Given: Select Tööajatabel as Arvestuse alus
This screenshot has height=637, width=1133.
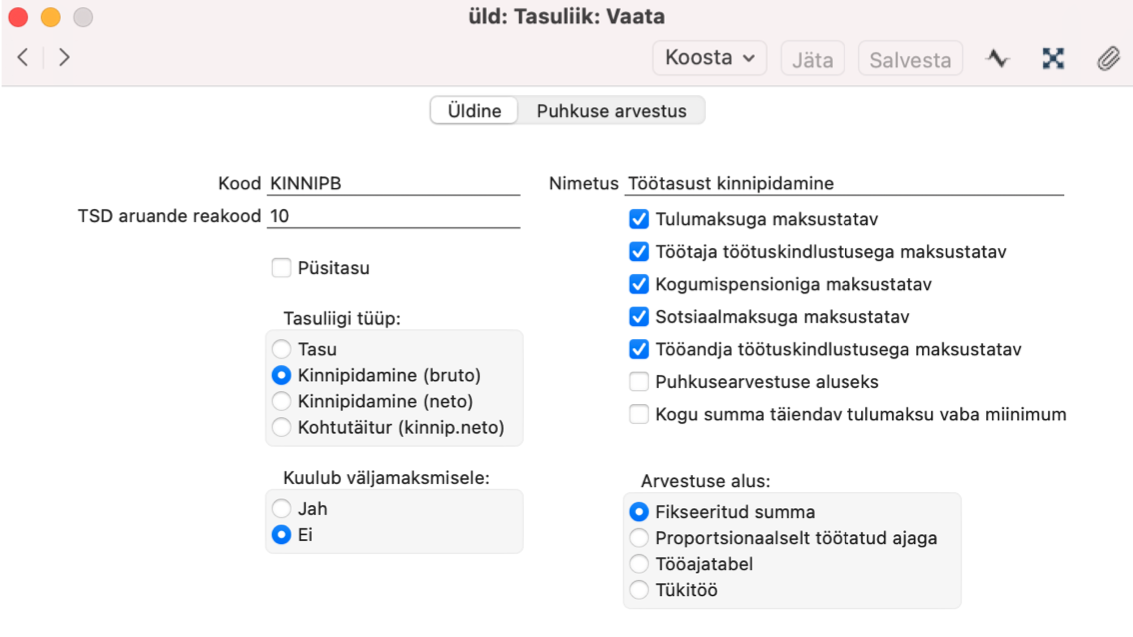Looking at the screenshot, I should pos(639,564).
